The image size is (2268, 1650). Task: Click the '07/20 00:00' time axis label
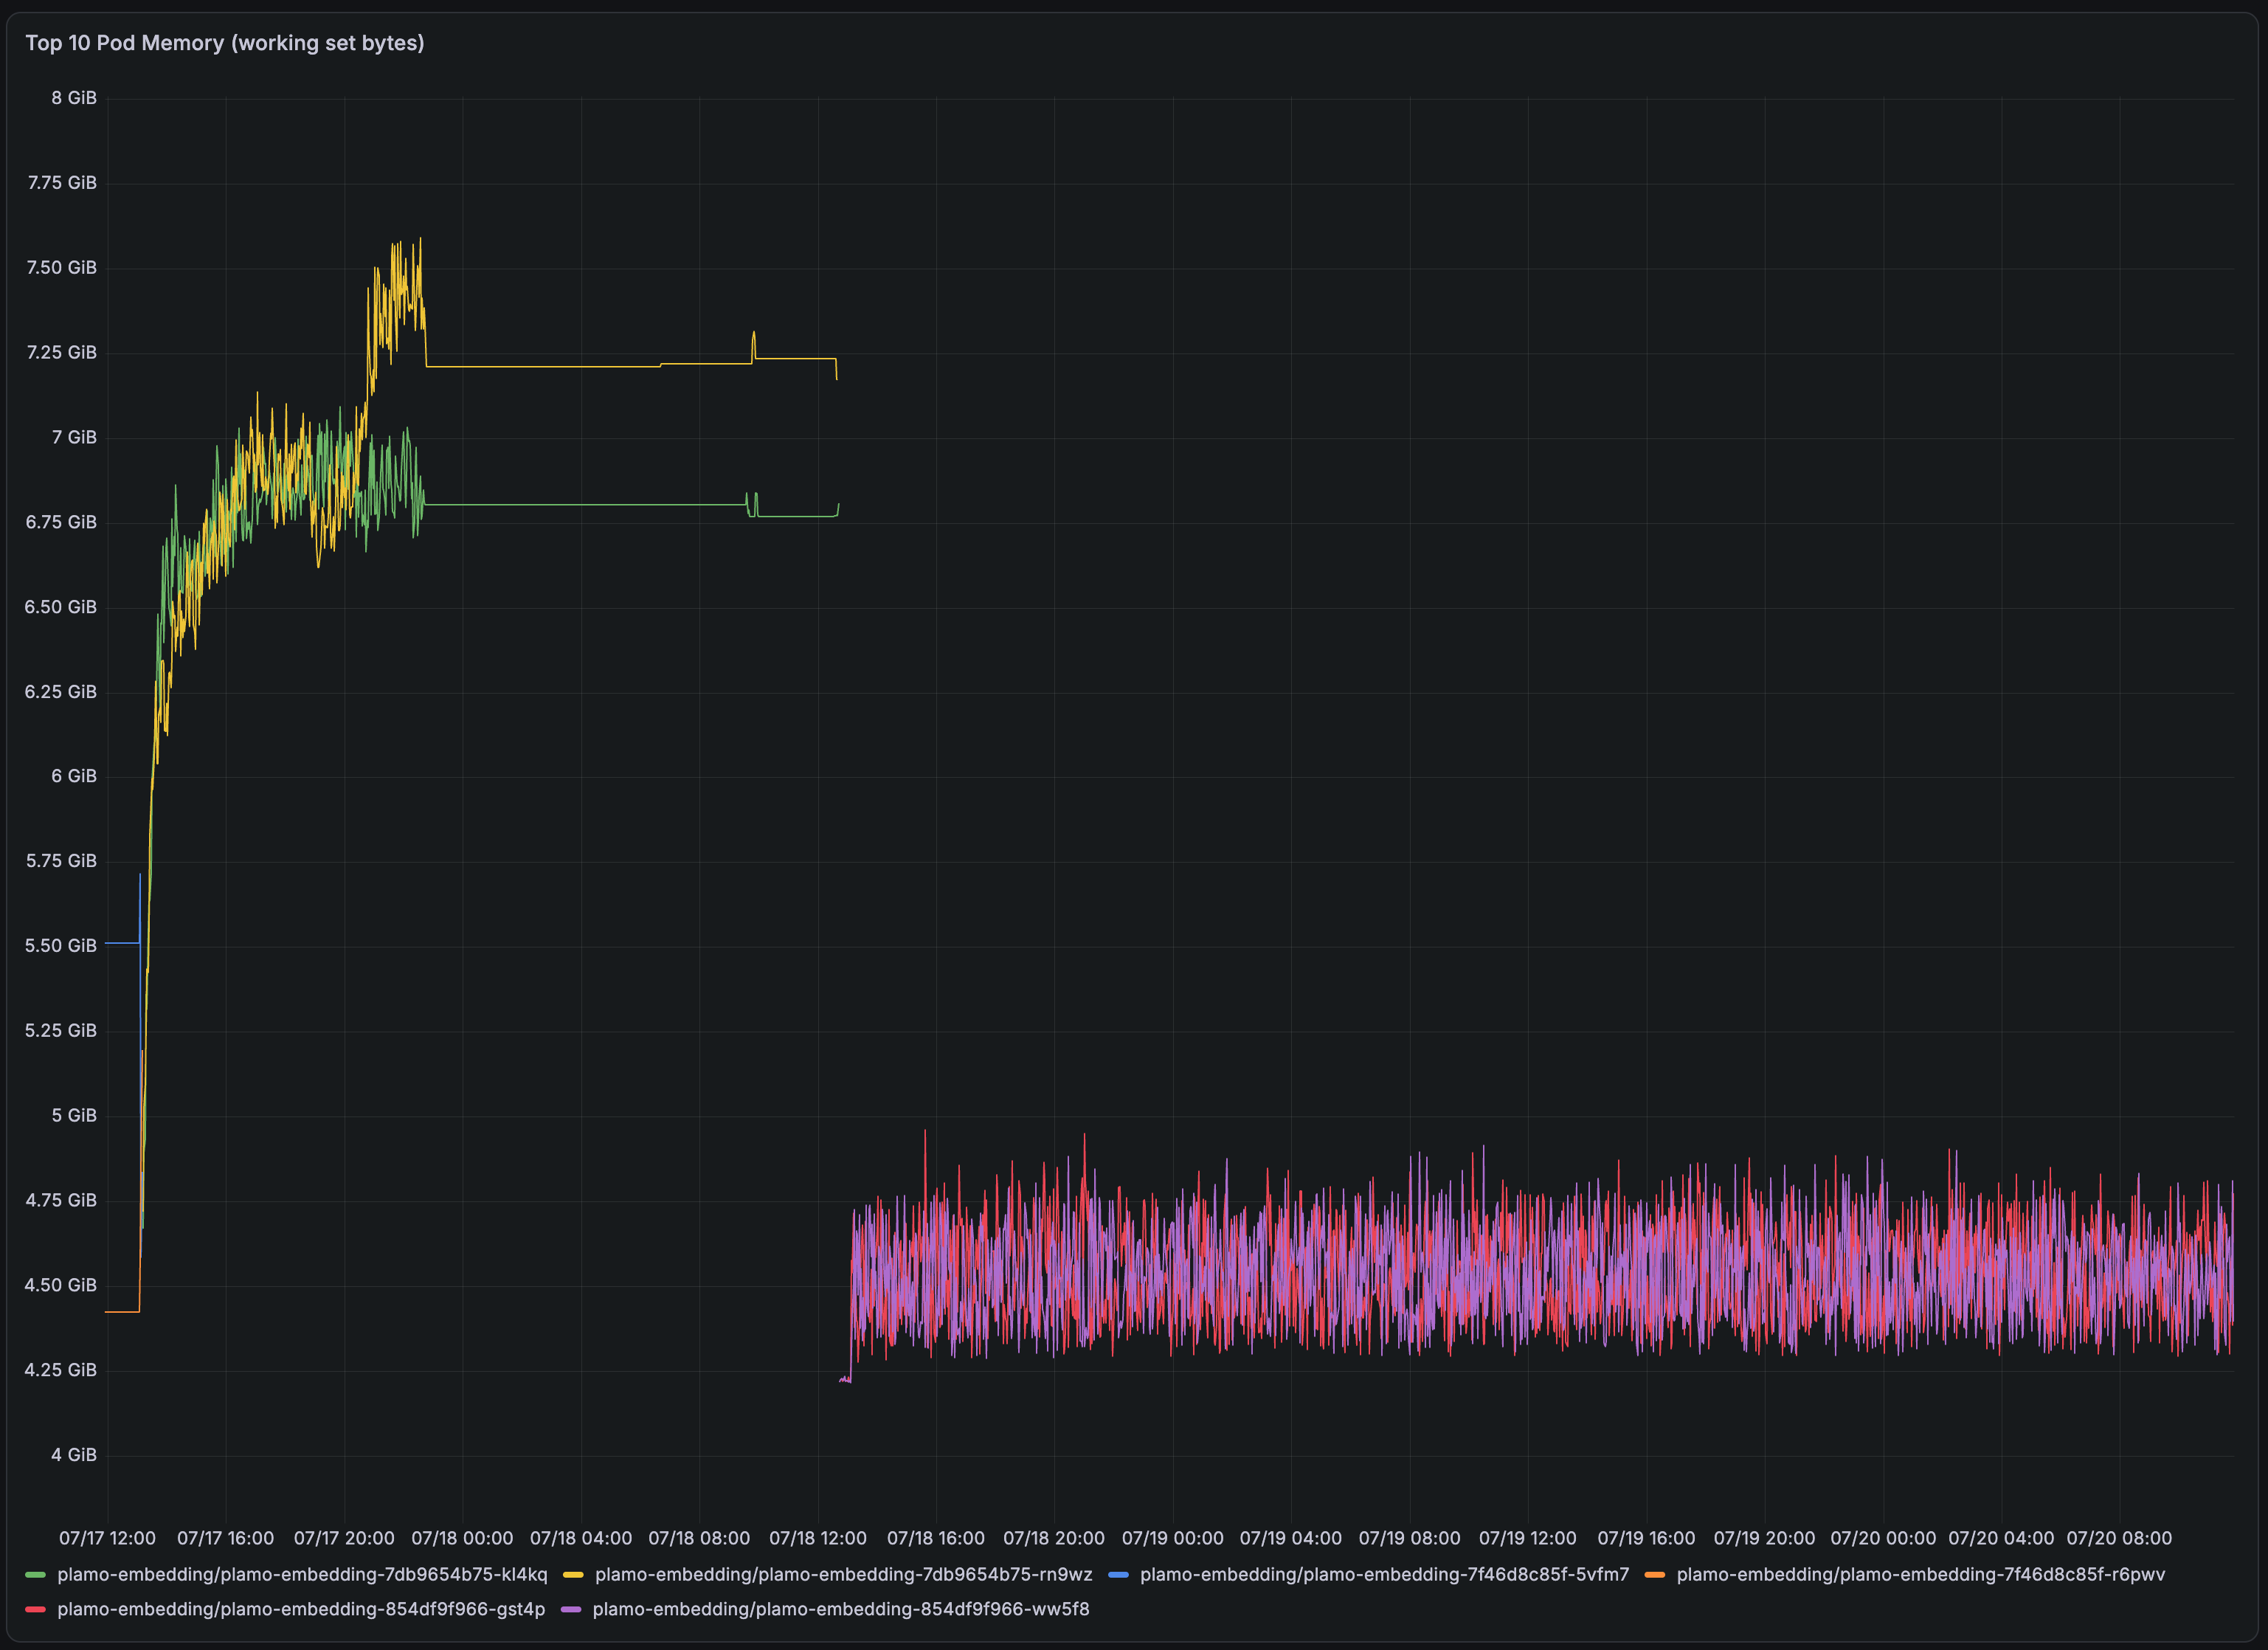point(1883,1538)
